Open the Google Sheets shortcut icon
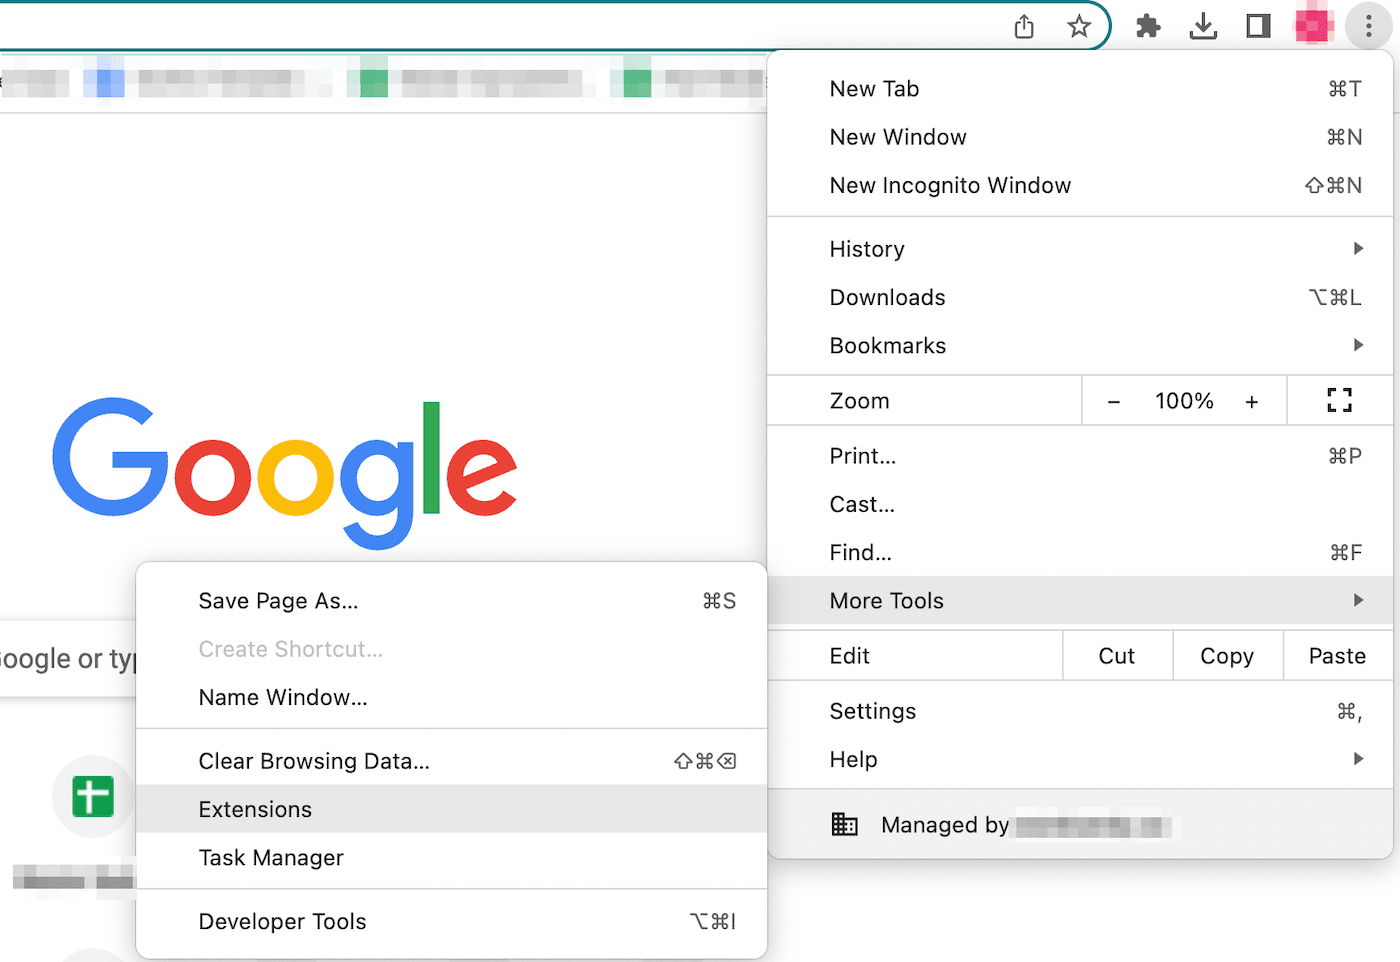1400x962 pixels. 92,797
